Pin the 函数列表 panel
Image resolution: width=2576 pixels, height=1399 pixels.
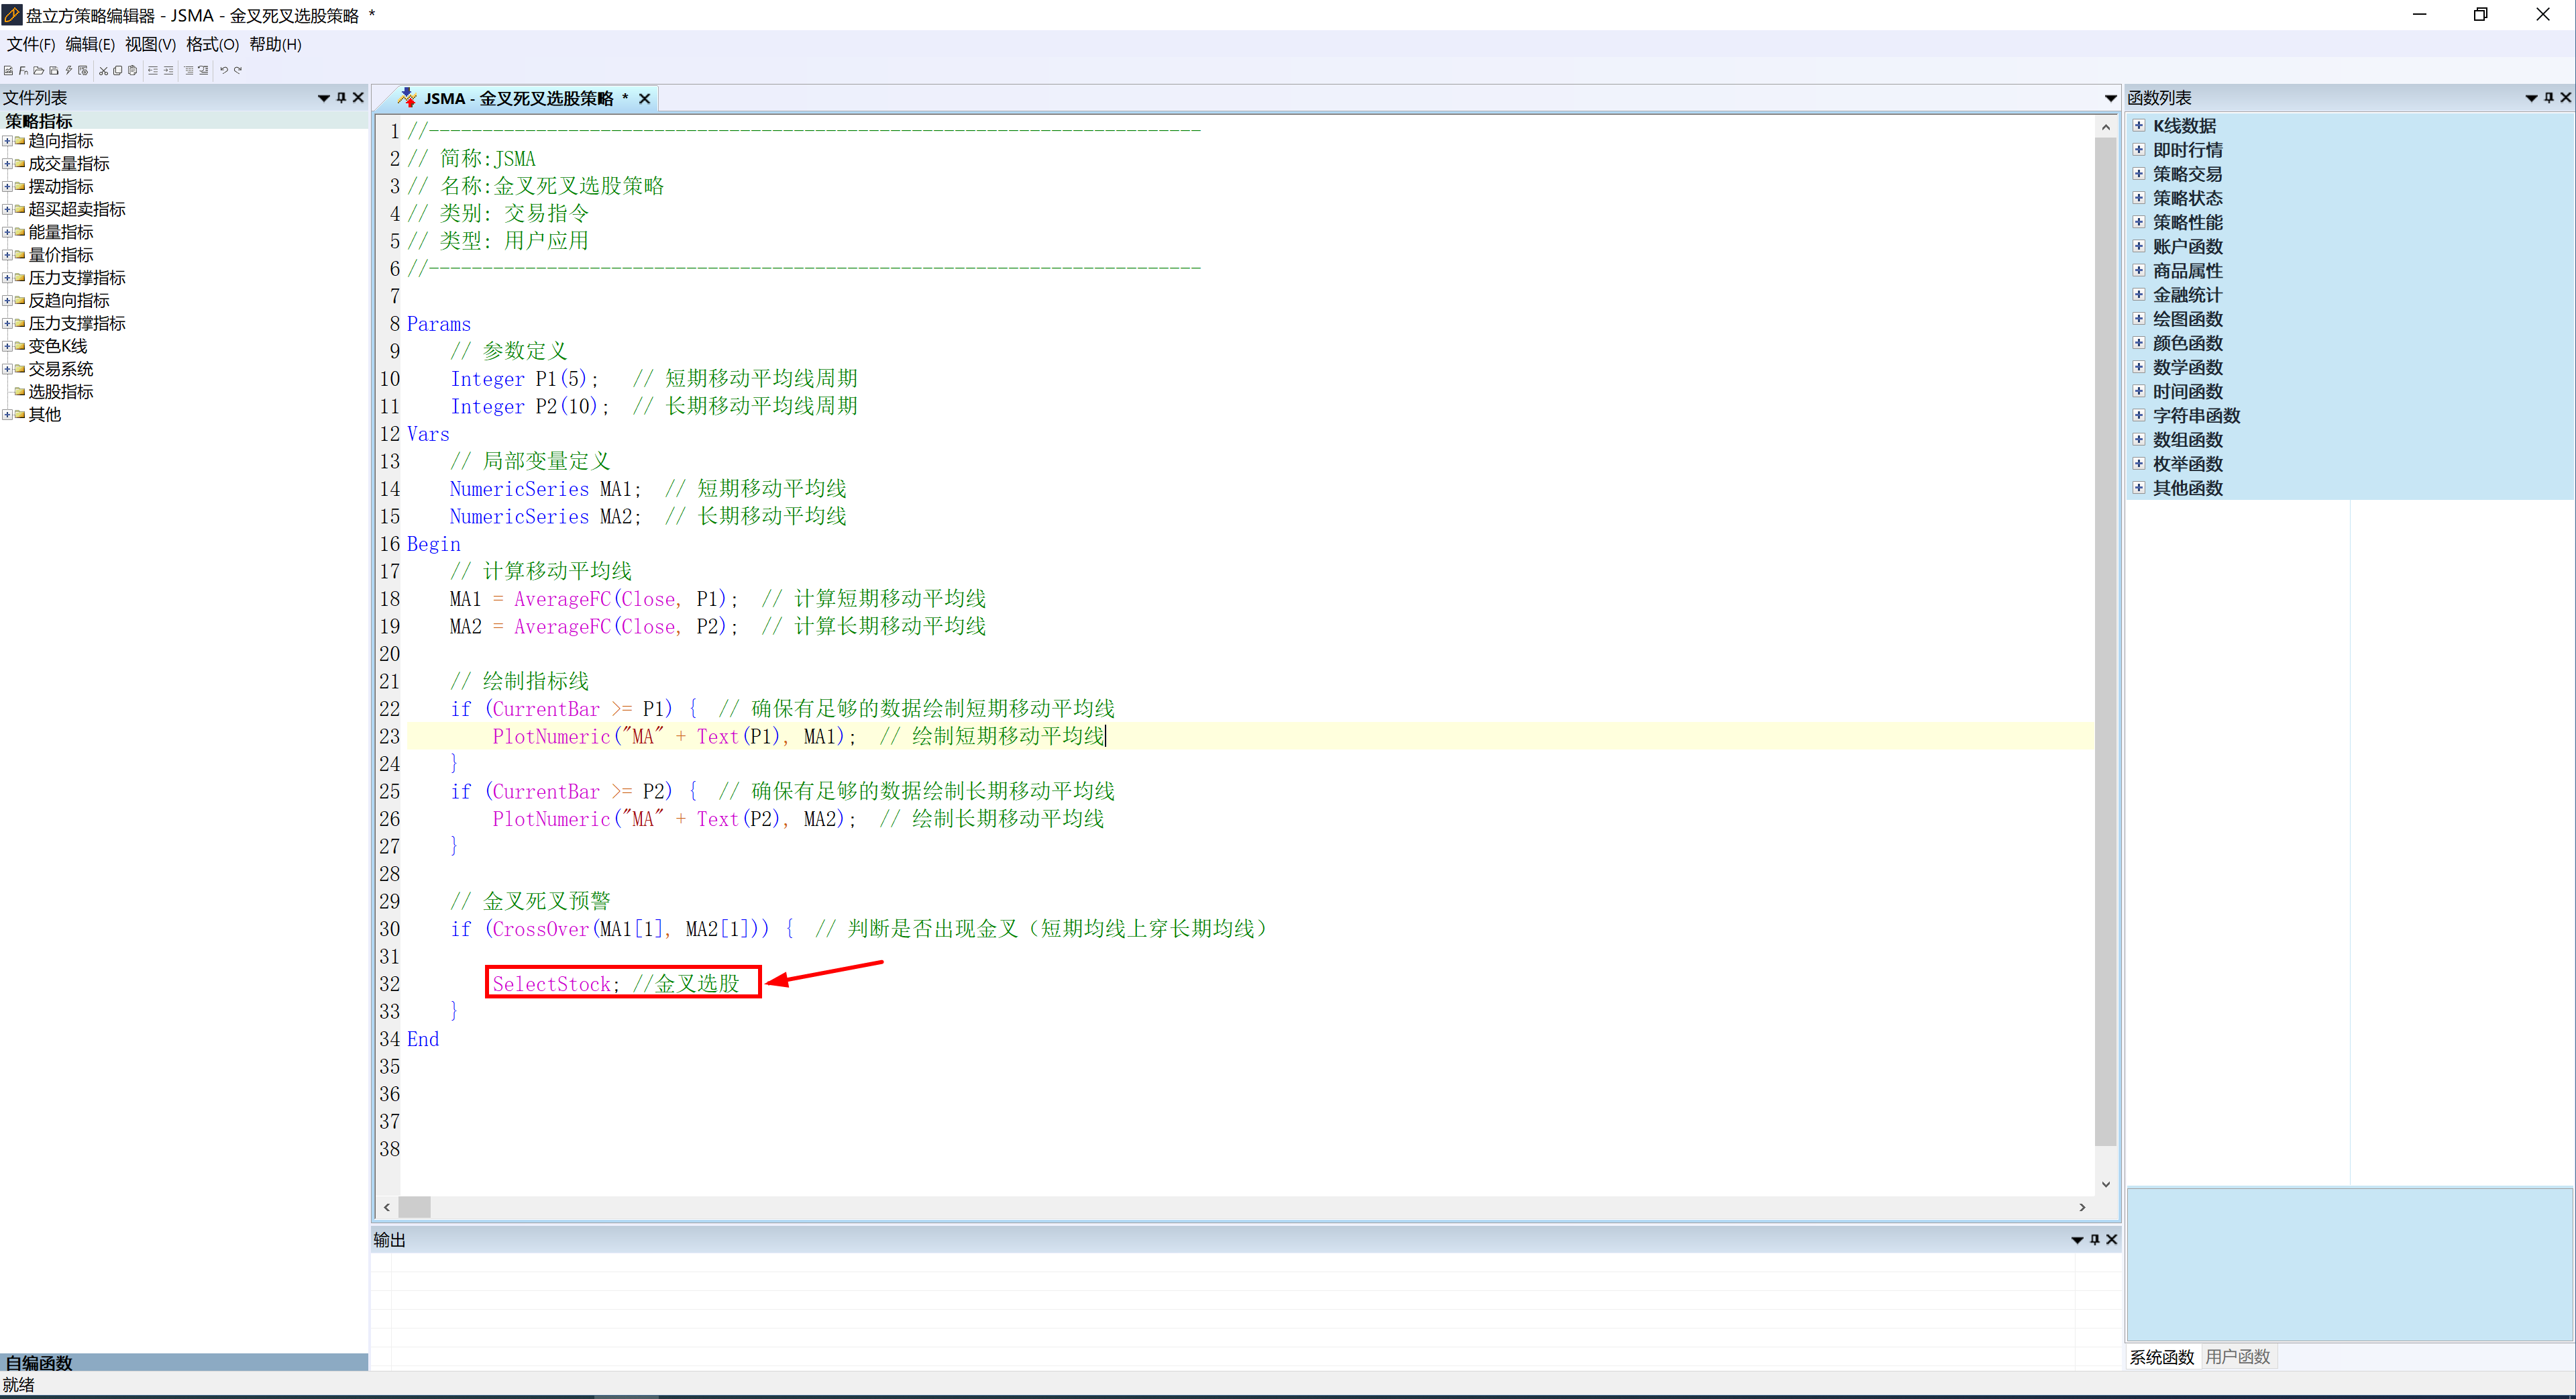[x=2549, y=97]
